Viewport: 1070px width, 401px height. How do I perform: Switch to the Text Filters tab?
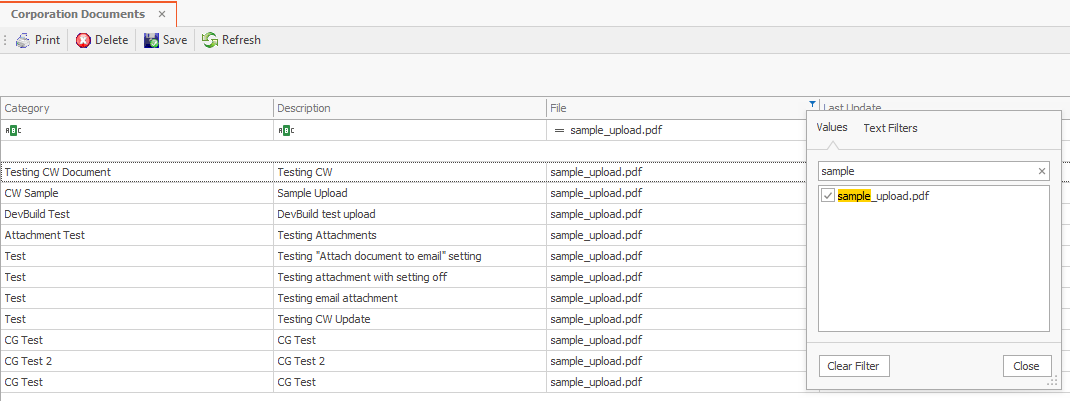click(x=890, y=128)
